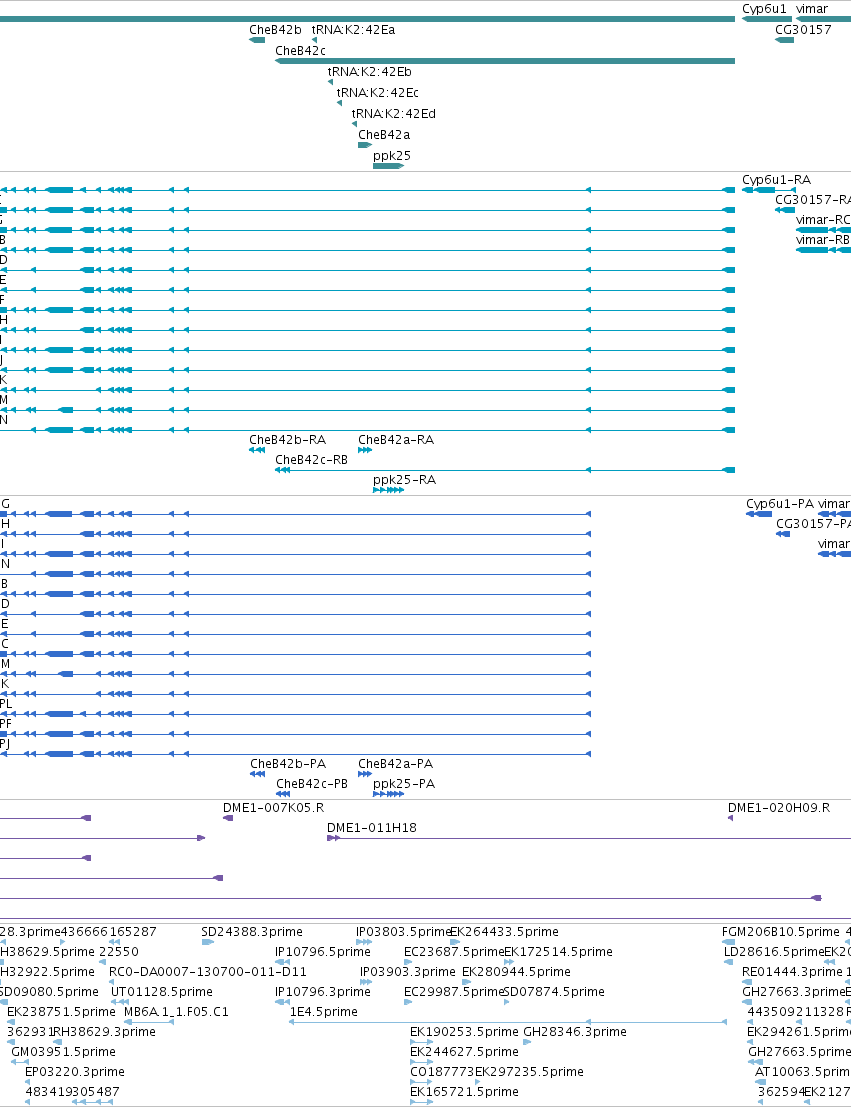
Task: Click the GH27663.5prime EST label
Action: point(799,1052)
